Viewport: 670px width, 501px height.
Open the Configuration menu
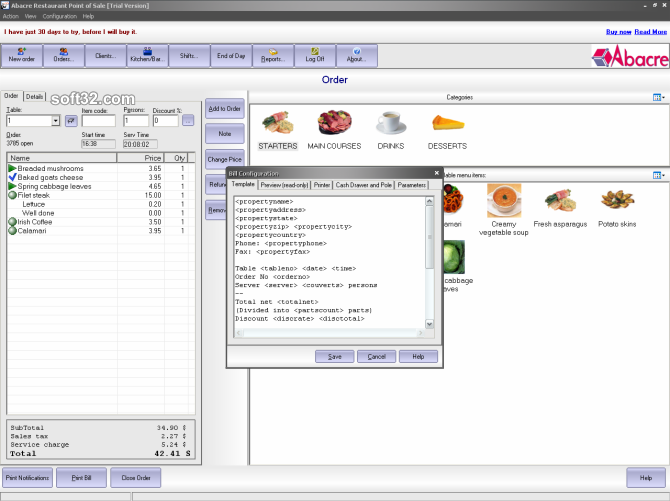pos(59,16)
